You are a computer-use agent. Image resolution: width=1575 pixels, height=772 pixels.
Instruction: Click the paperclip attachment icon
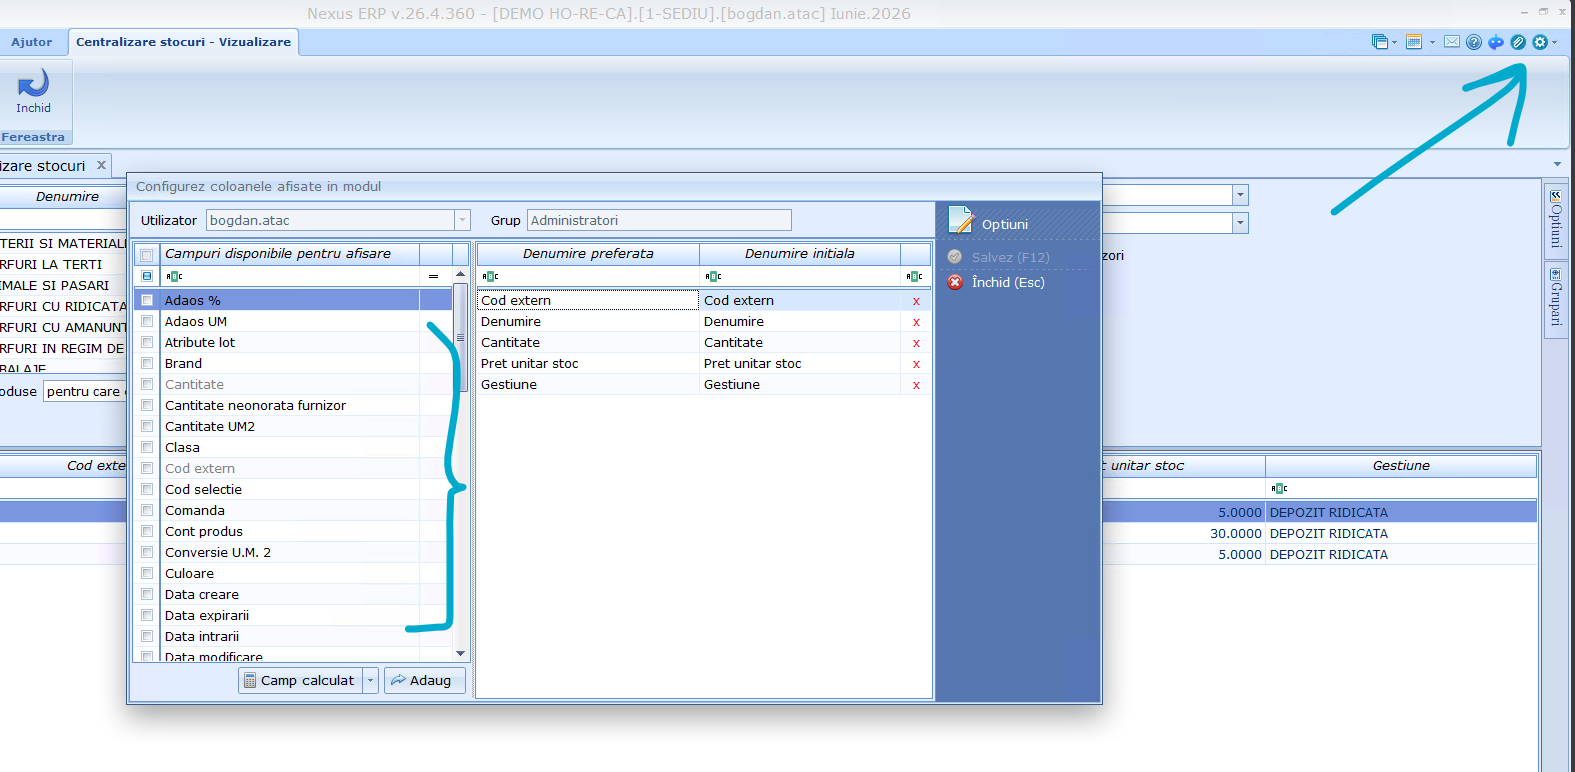tap(1518, 42)
